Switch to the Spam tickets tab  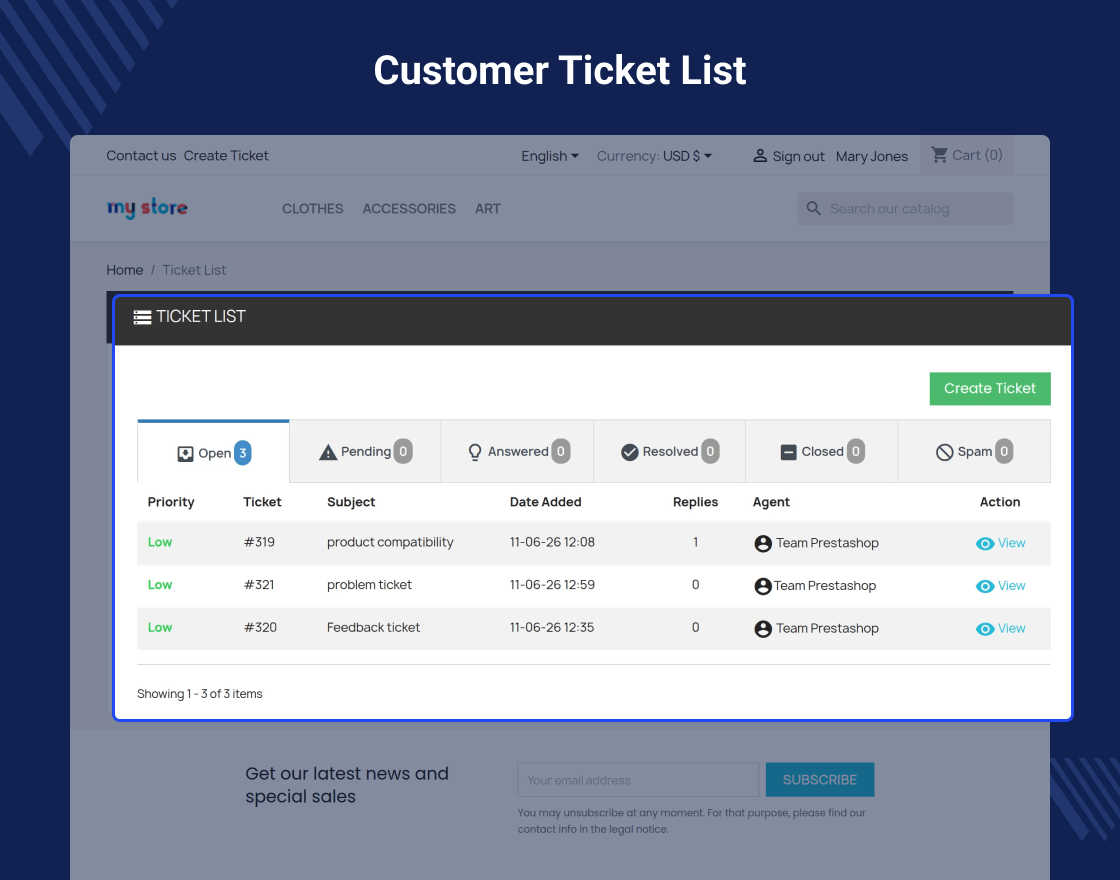(974, 451)
